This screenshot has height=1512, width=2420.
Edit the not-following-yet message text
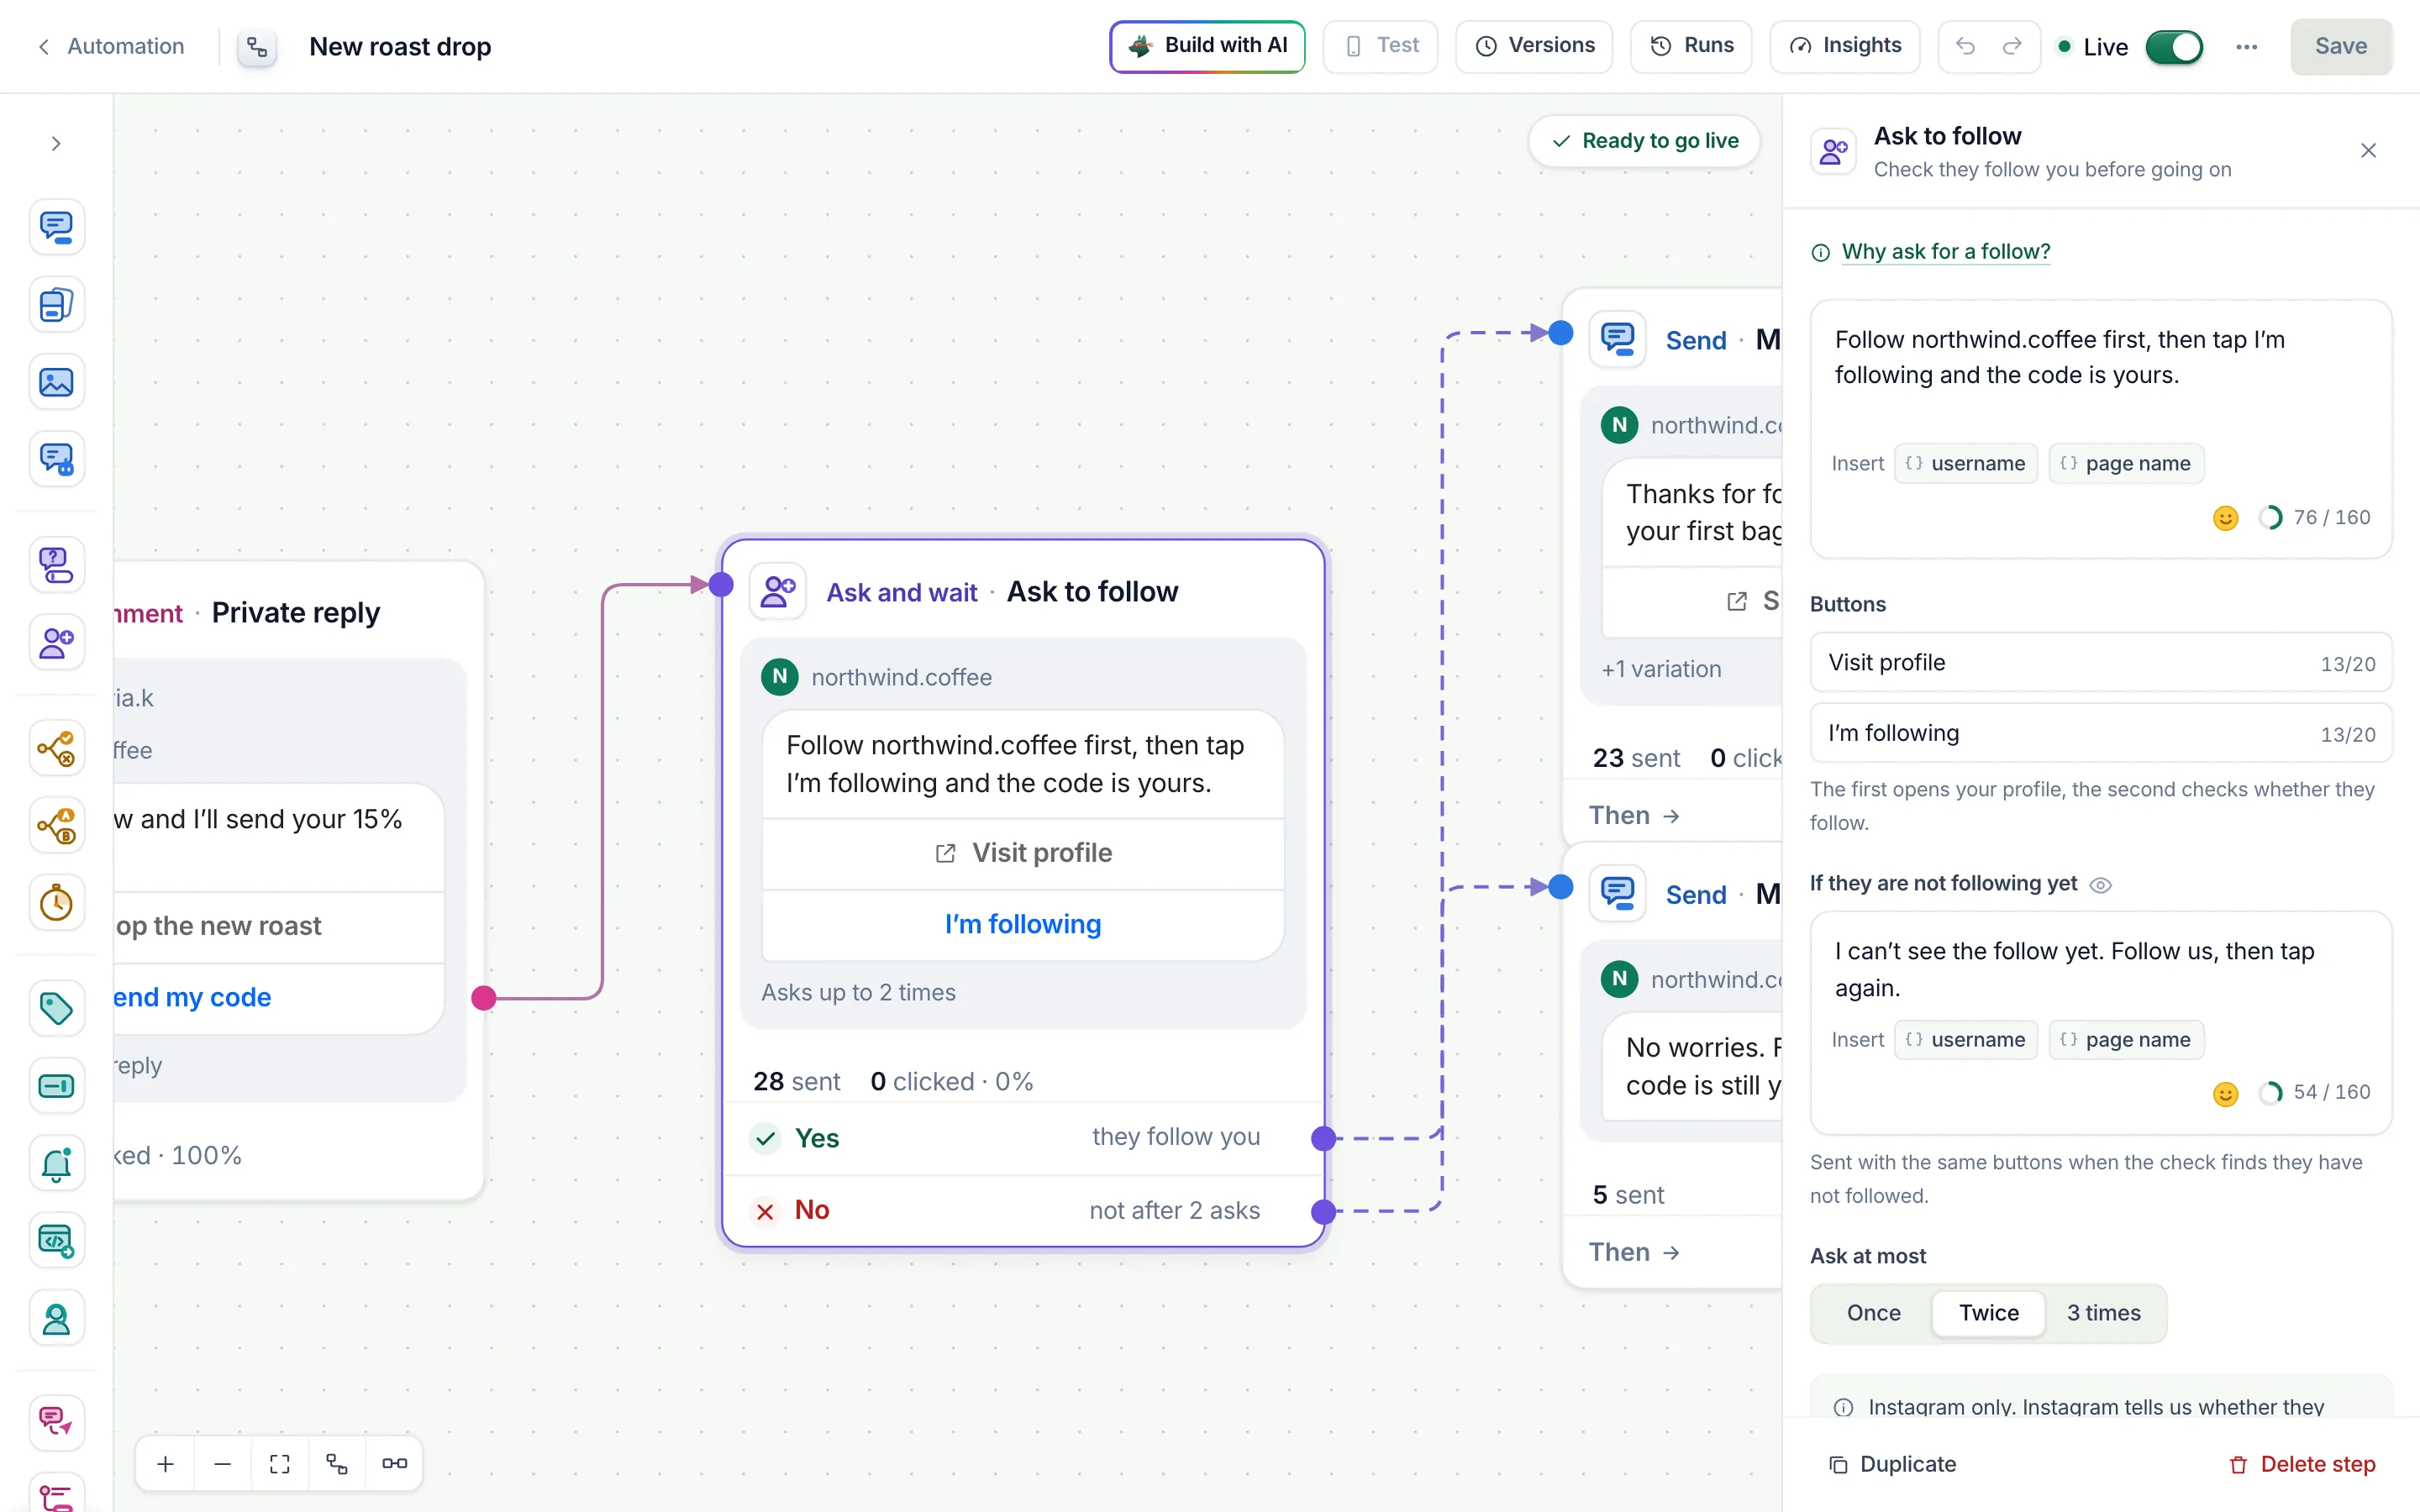2100,969
